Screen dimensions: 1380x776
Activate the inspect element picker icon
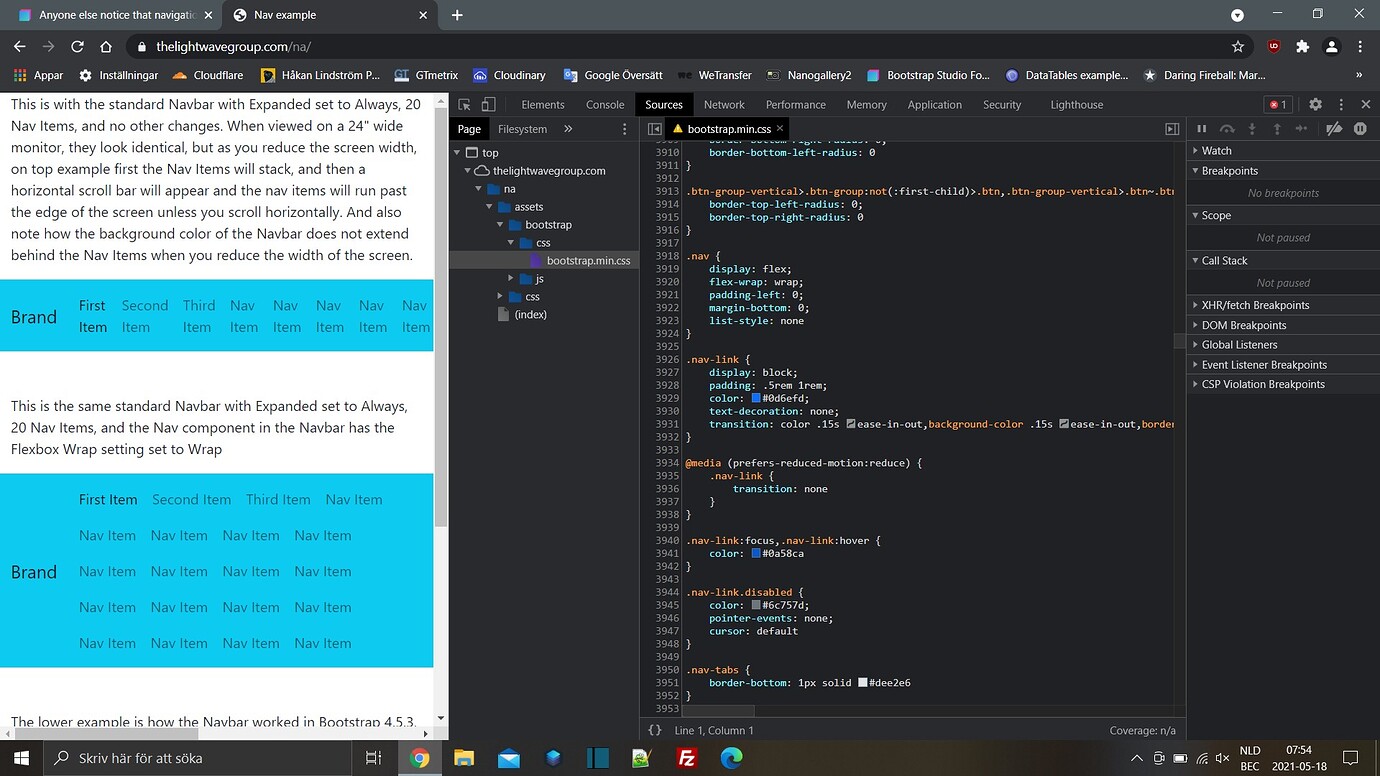(x=465, y=104)
